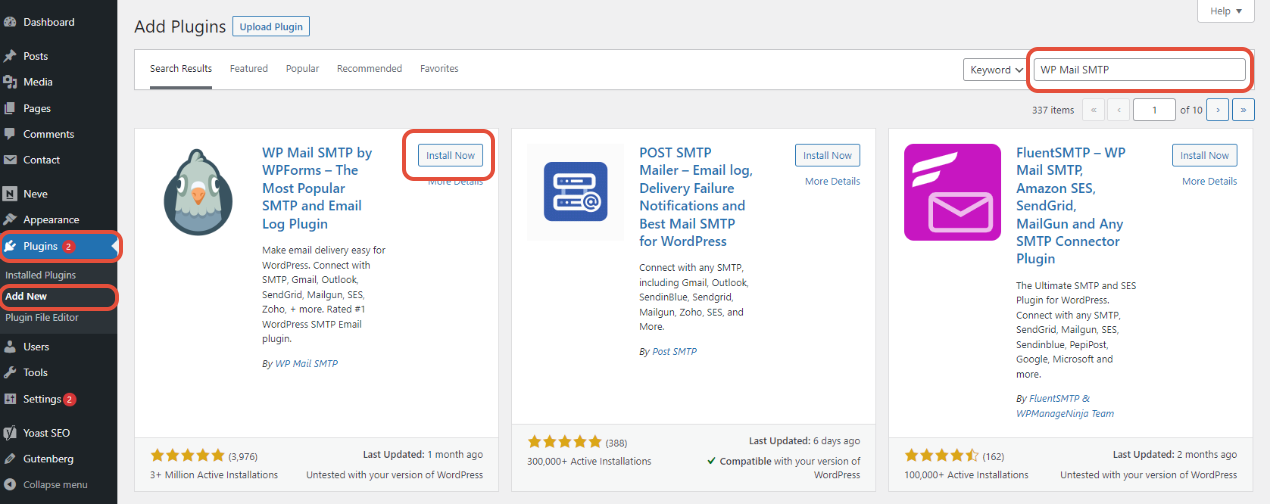
Task: Open Add New plugins submenu item
Action: click(26, 296)
